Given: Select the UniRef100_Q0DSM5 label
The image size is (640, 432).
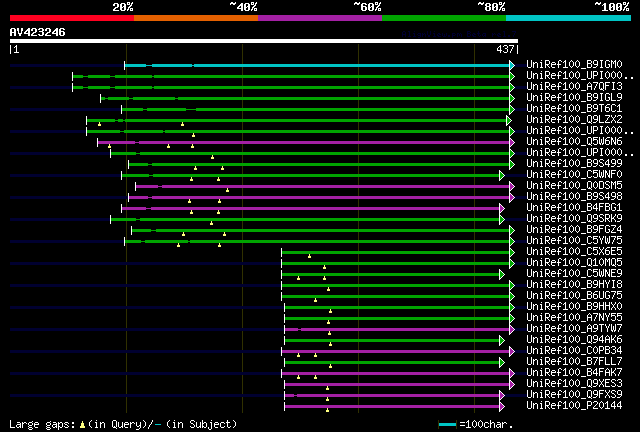Looking at the screenshot, I should coord(574,186).
